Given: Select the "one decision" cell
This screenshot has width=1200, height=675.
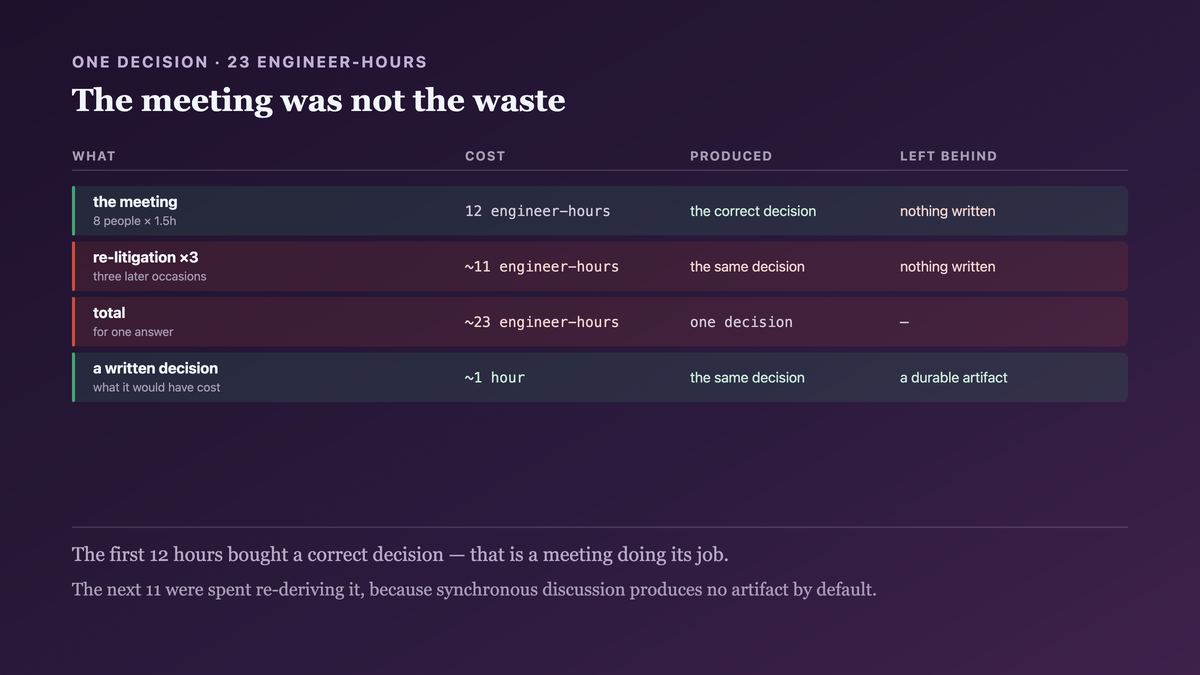Looking at the screenshot, I should (x=741, y=322).
